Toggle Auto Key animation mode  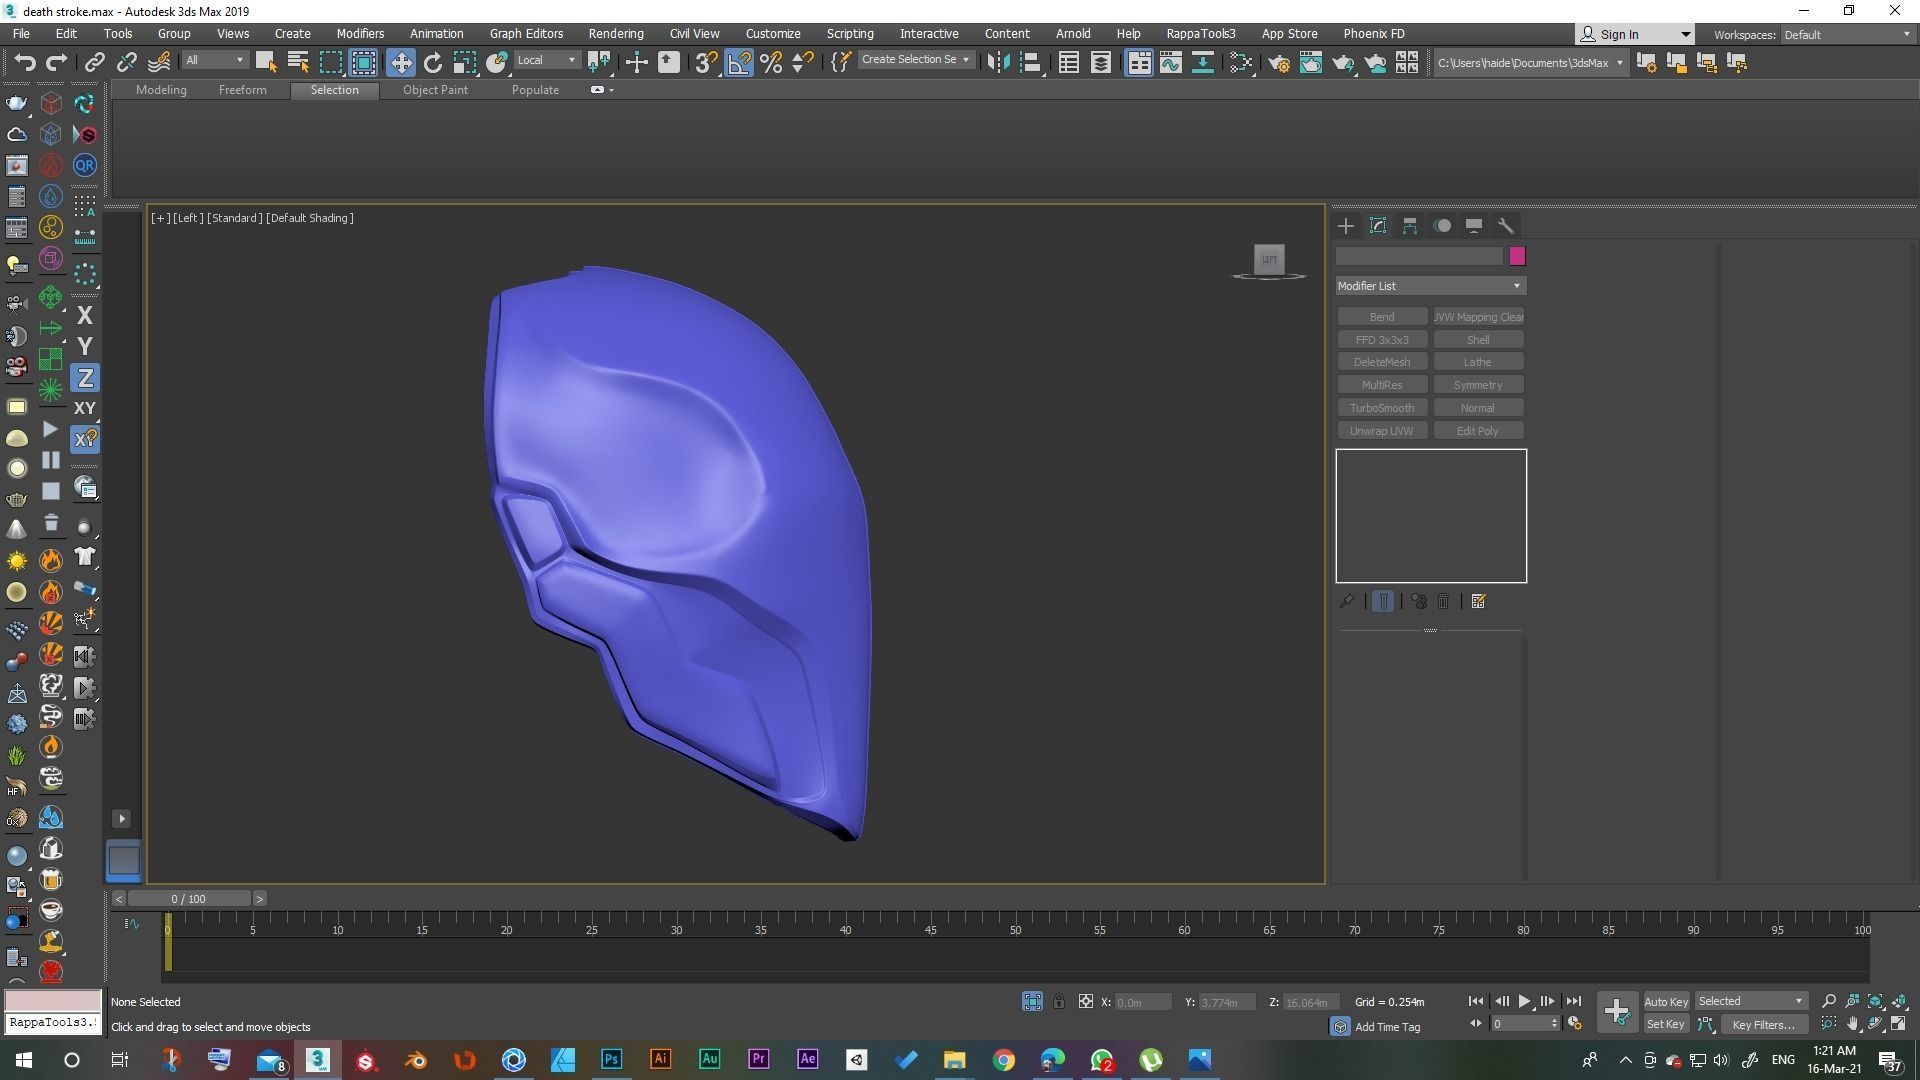pyautogui.click(x=1666, y=1002)
